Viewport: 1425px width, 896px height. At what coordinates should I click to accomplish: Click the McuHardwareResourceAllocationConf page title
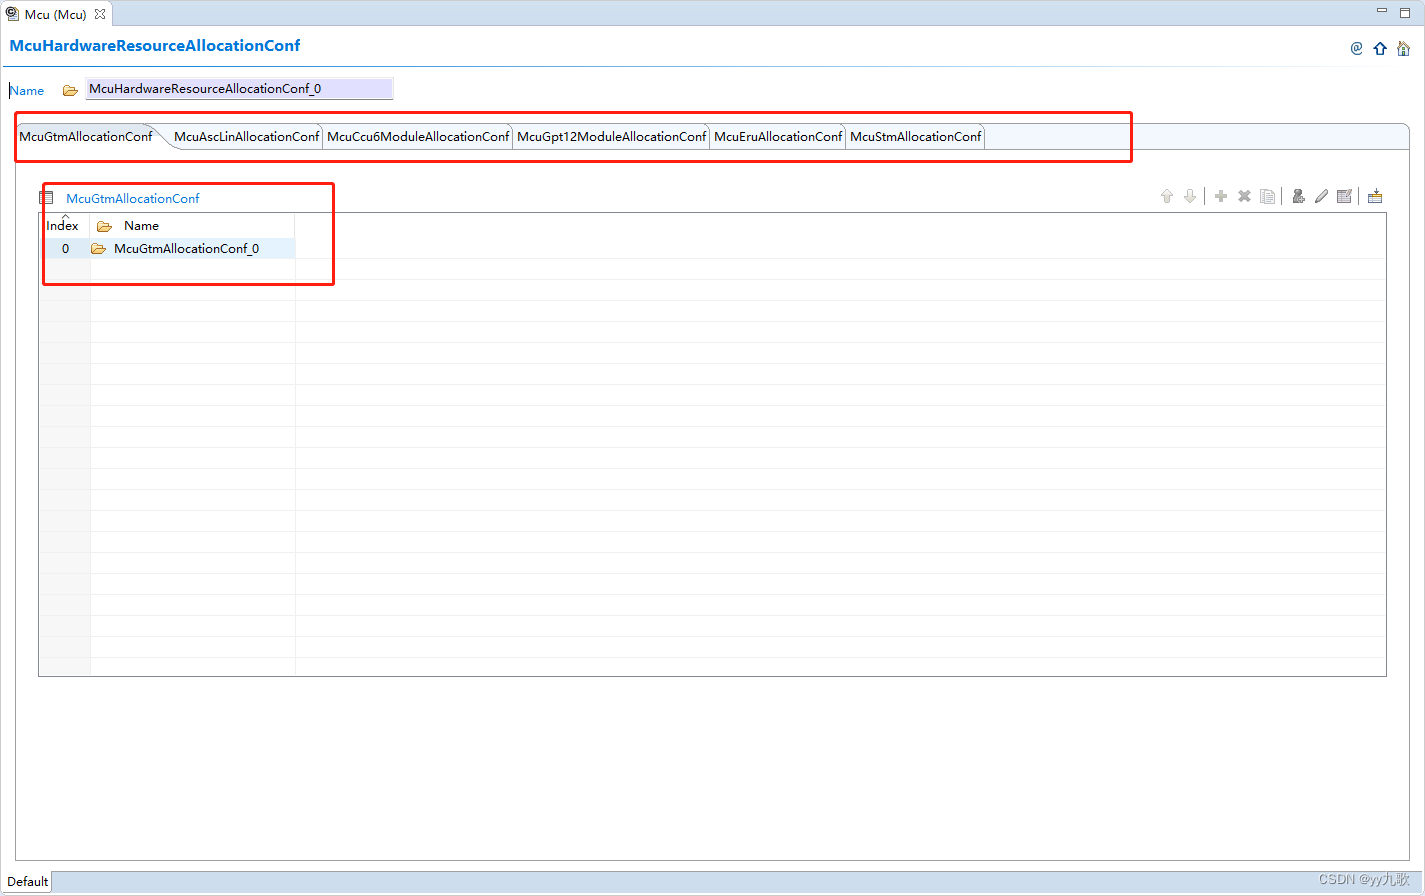click(155, 46)
